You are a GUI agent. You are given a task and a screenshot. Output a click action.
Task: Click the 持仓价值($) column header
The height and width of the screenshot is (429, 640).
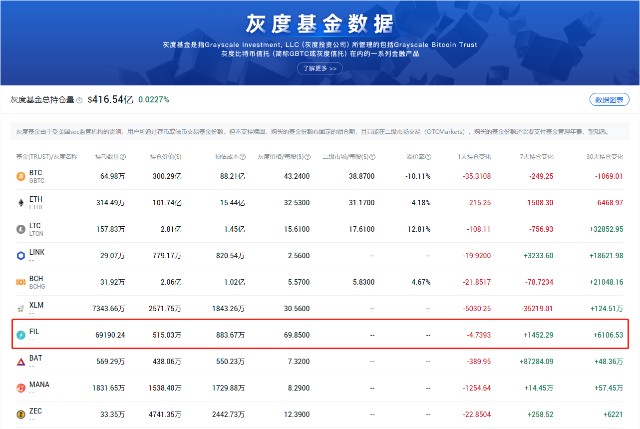(165, 157)
